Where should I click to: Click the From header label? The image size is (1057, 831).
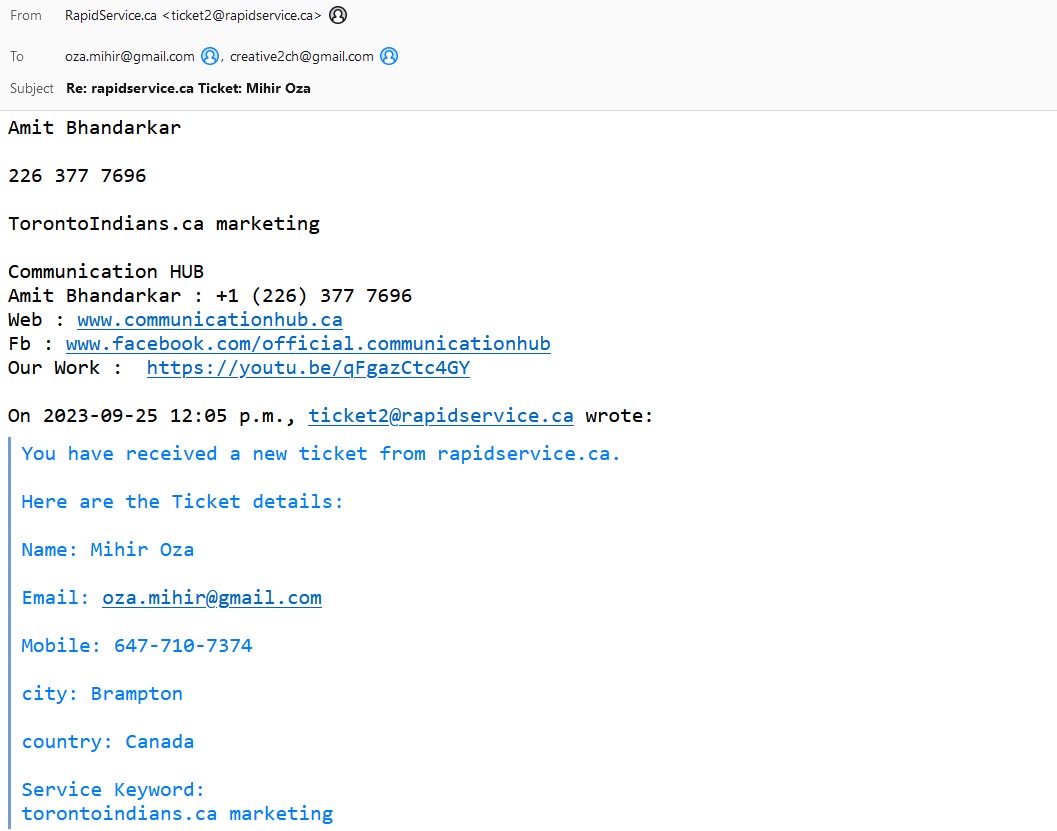pos(26,15)
